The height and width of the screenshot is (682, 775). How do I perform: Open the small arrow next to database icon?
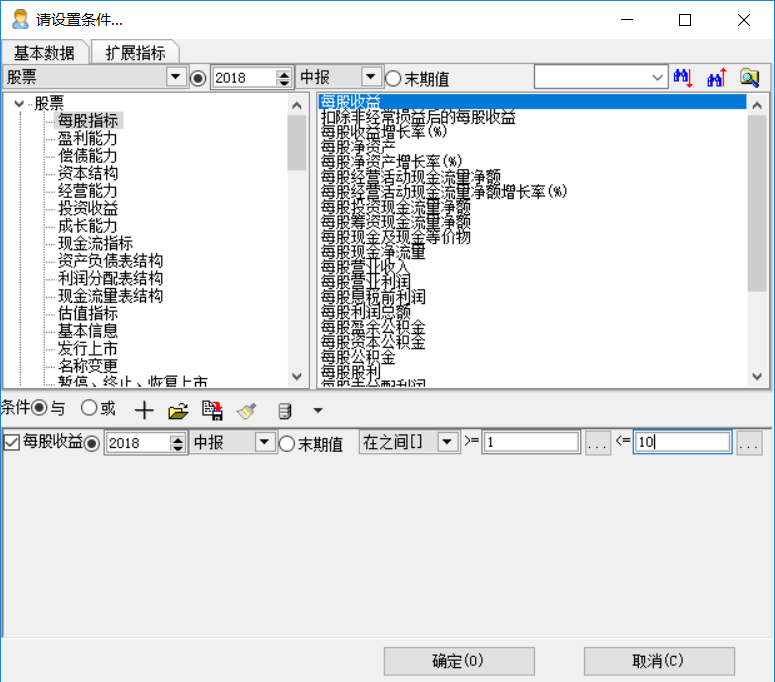tap(318, 410)
